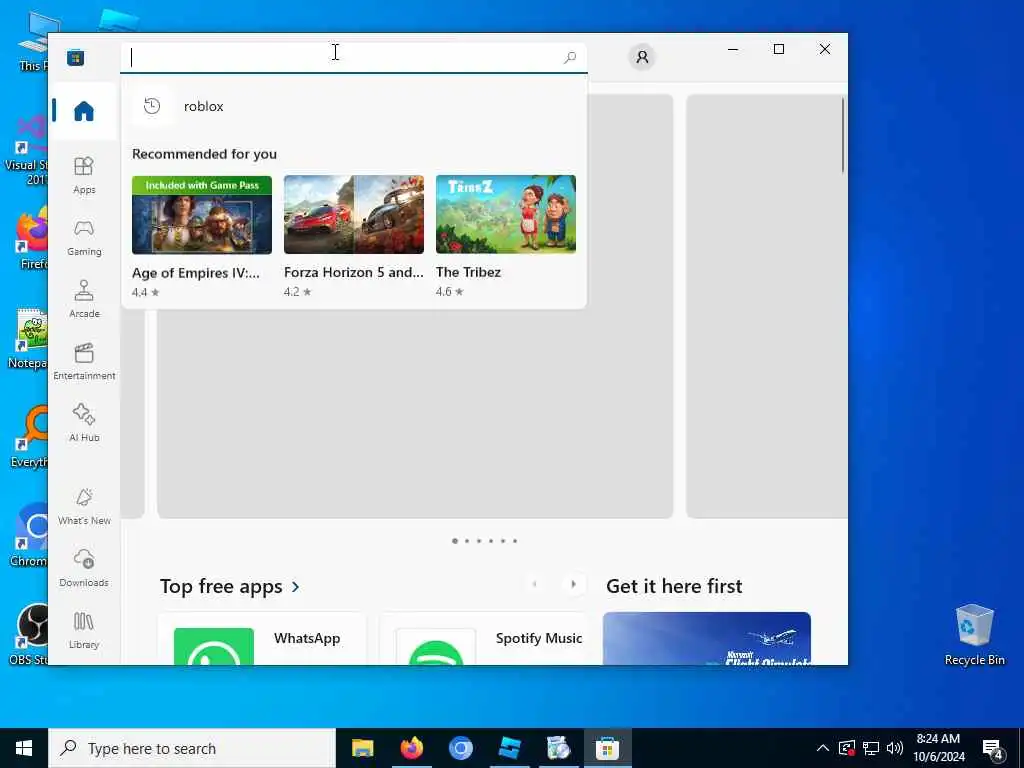Viewport: 1024px width, 768px height.
Task: Open Recycle Bin on desktop
Action: click(x=974, y=635)
